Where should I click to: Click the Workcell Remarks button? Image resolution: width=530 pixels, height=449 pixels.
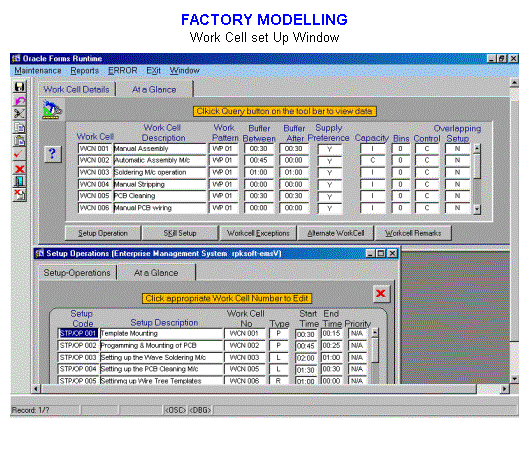(x=413, y=233)
